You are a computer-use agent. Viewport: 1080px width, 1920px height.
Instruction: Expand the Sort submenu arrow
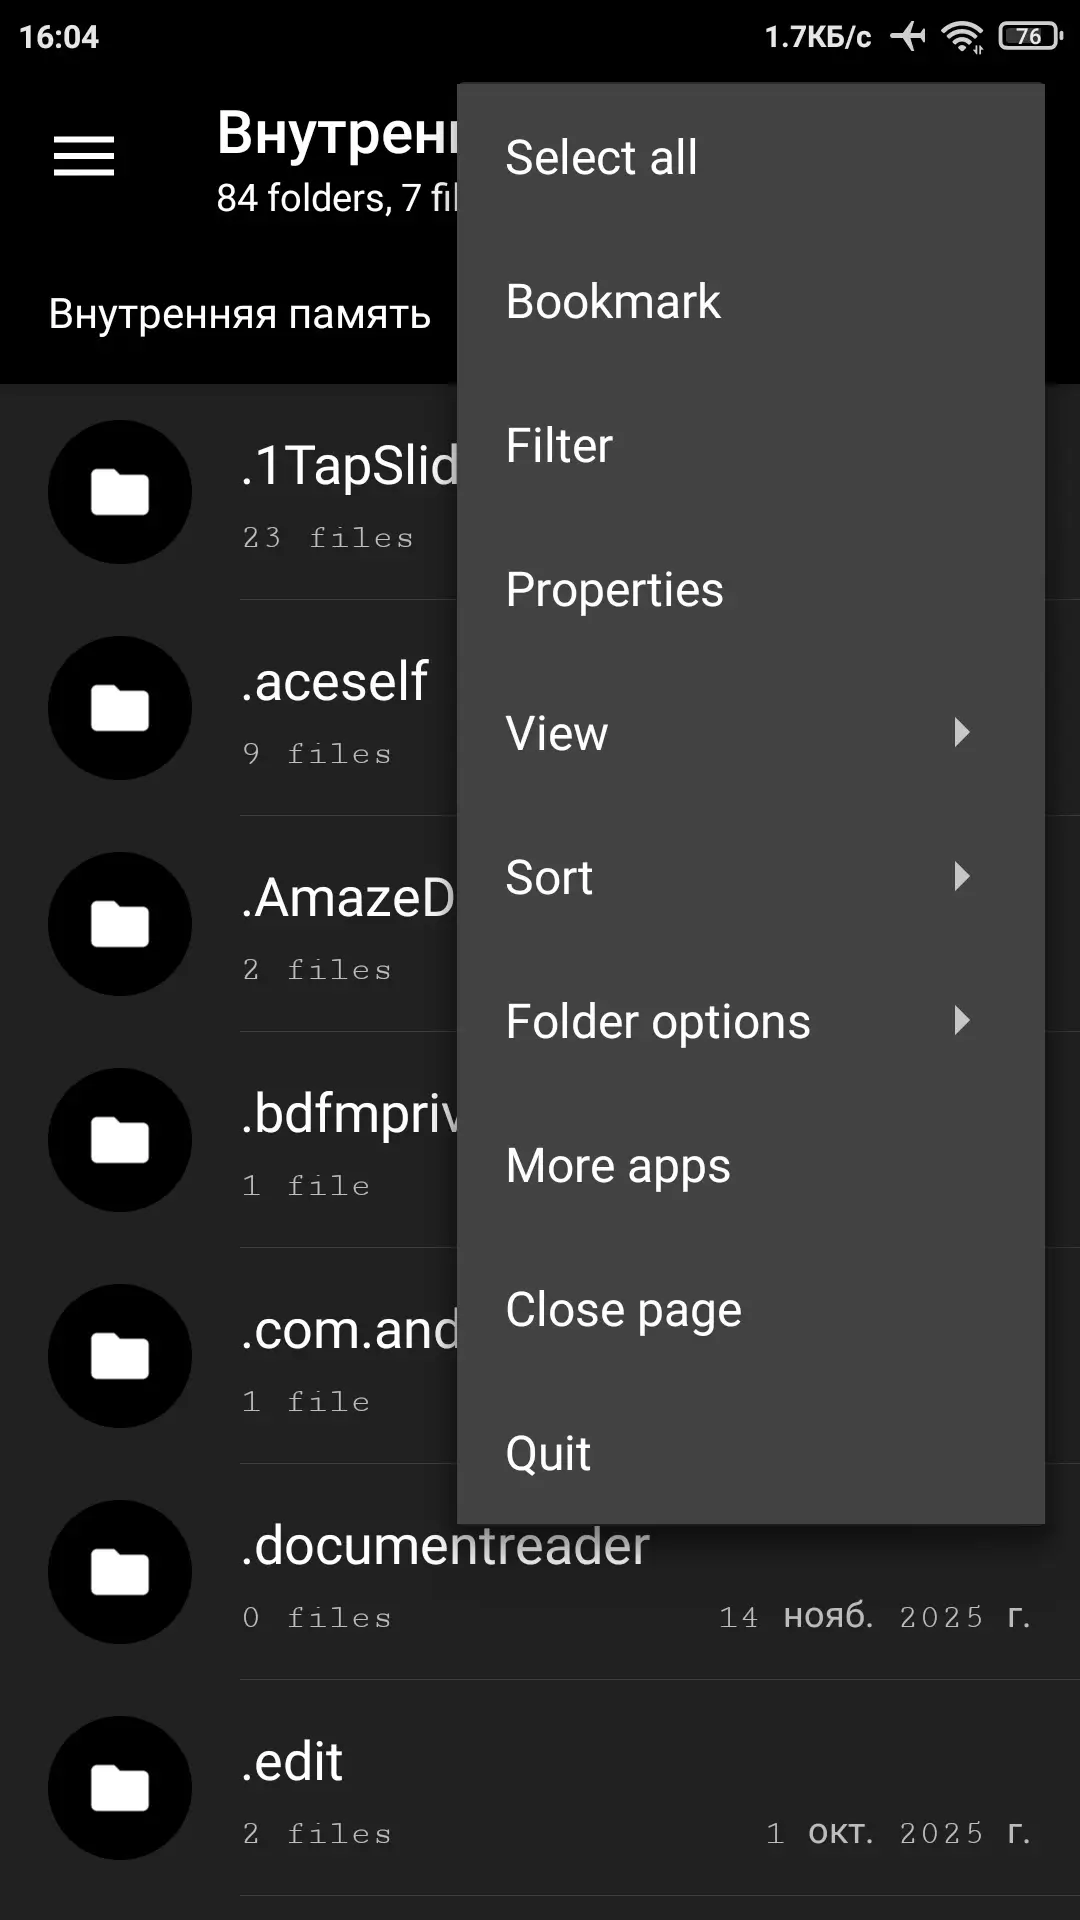[961, 877]
